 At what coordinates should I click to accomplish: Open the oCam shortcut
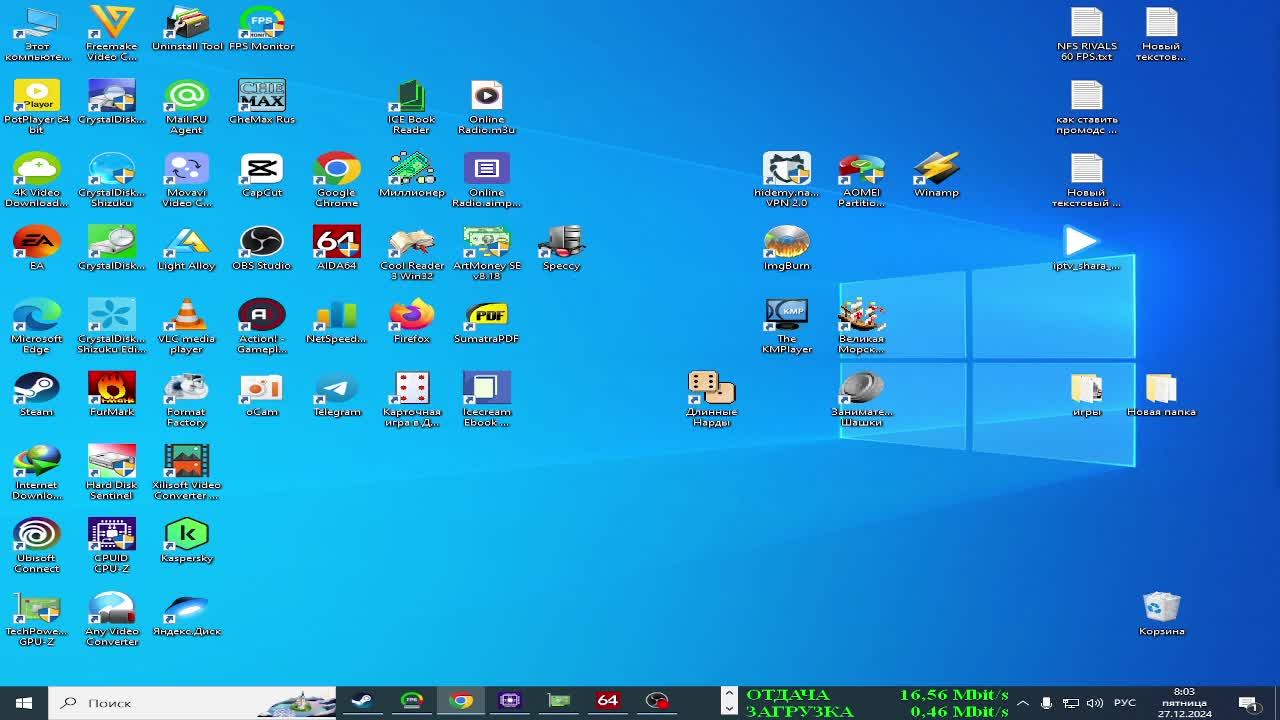[262, 394]
